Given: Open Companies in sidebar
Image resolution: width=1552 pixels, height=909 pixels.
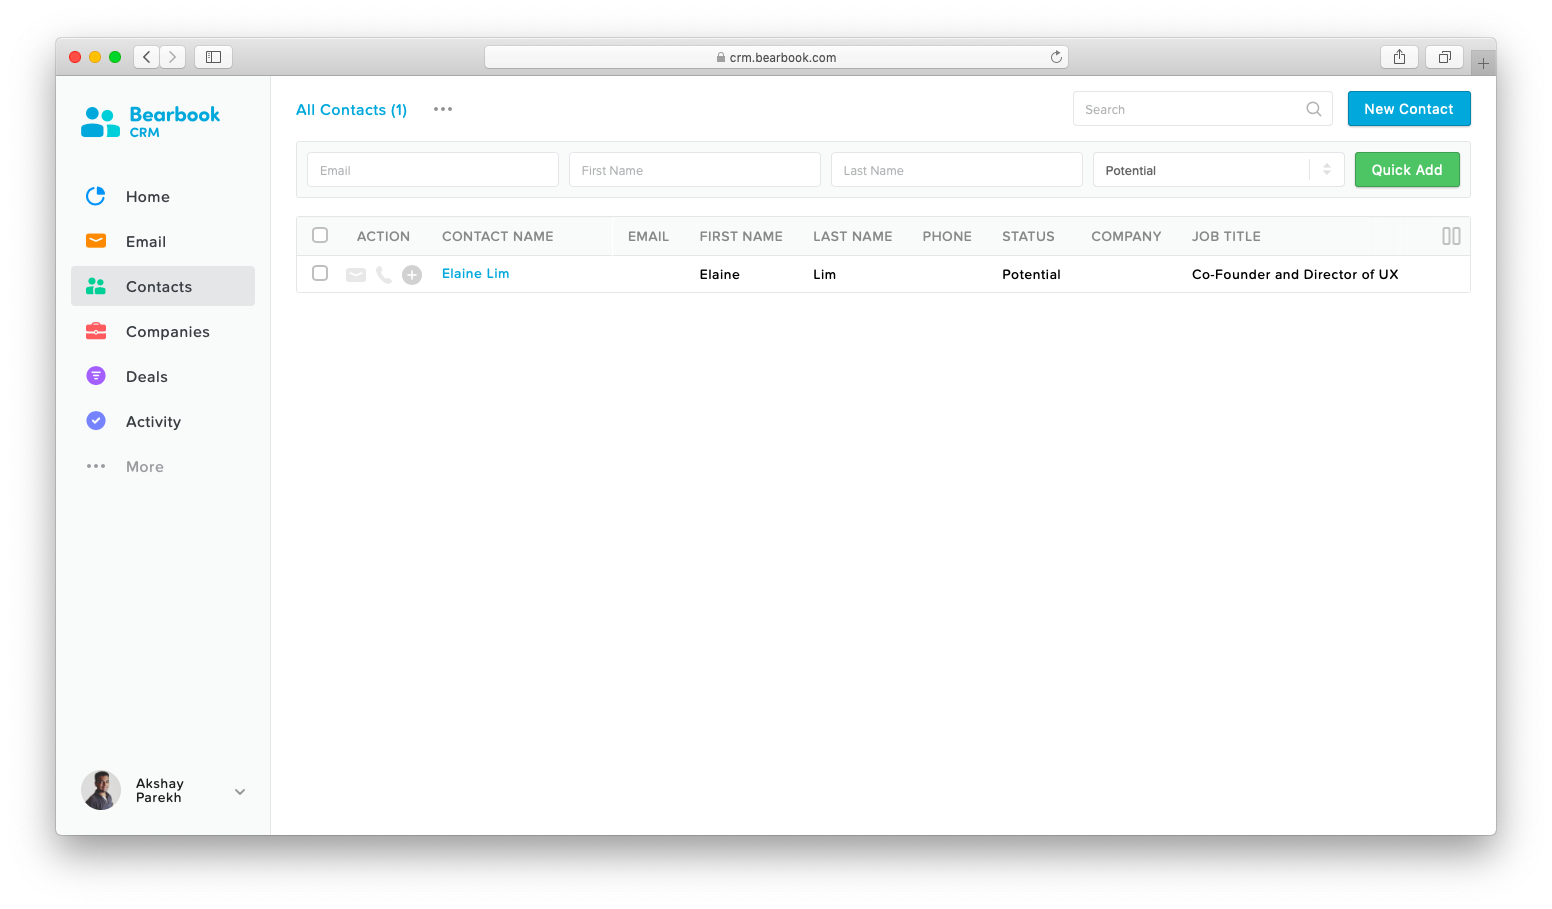Looking at the screenshot, I should point(163,331).
